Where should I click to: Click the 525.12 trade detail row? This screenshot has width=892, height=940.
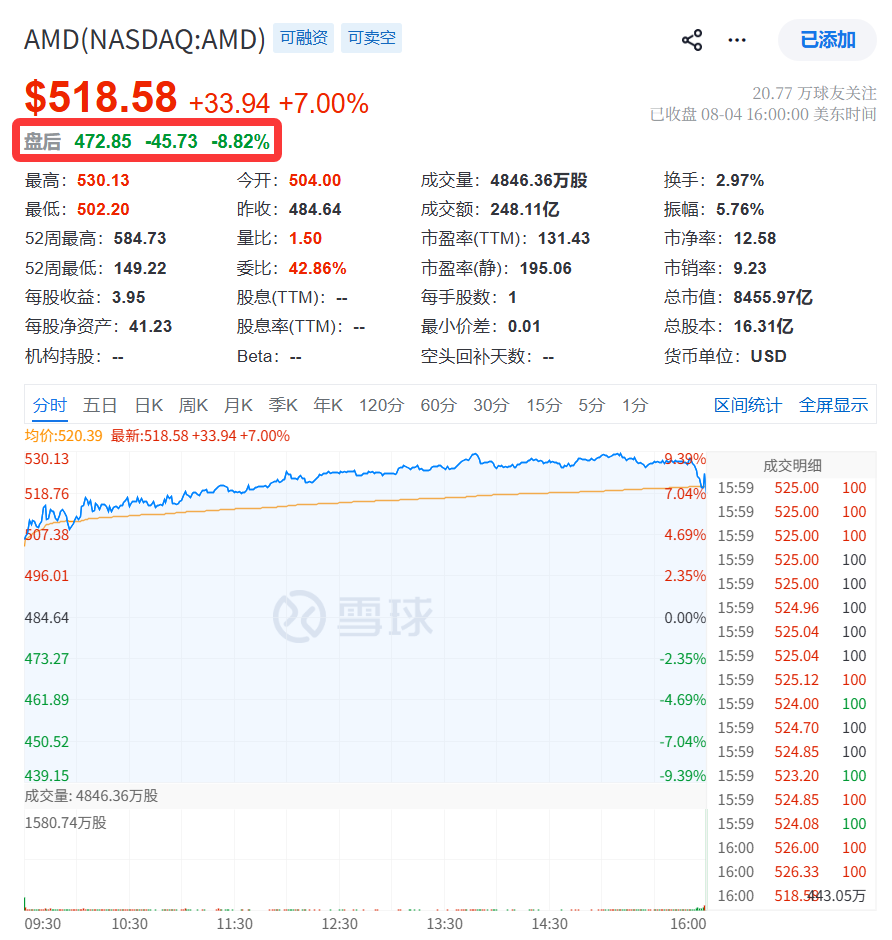(791, 680)
